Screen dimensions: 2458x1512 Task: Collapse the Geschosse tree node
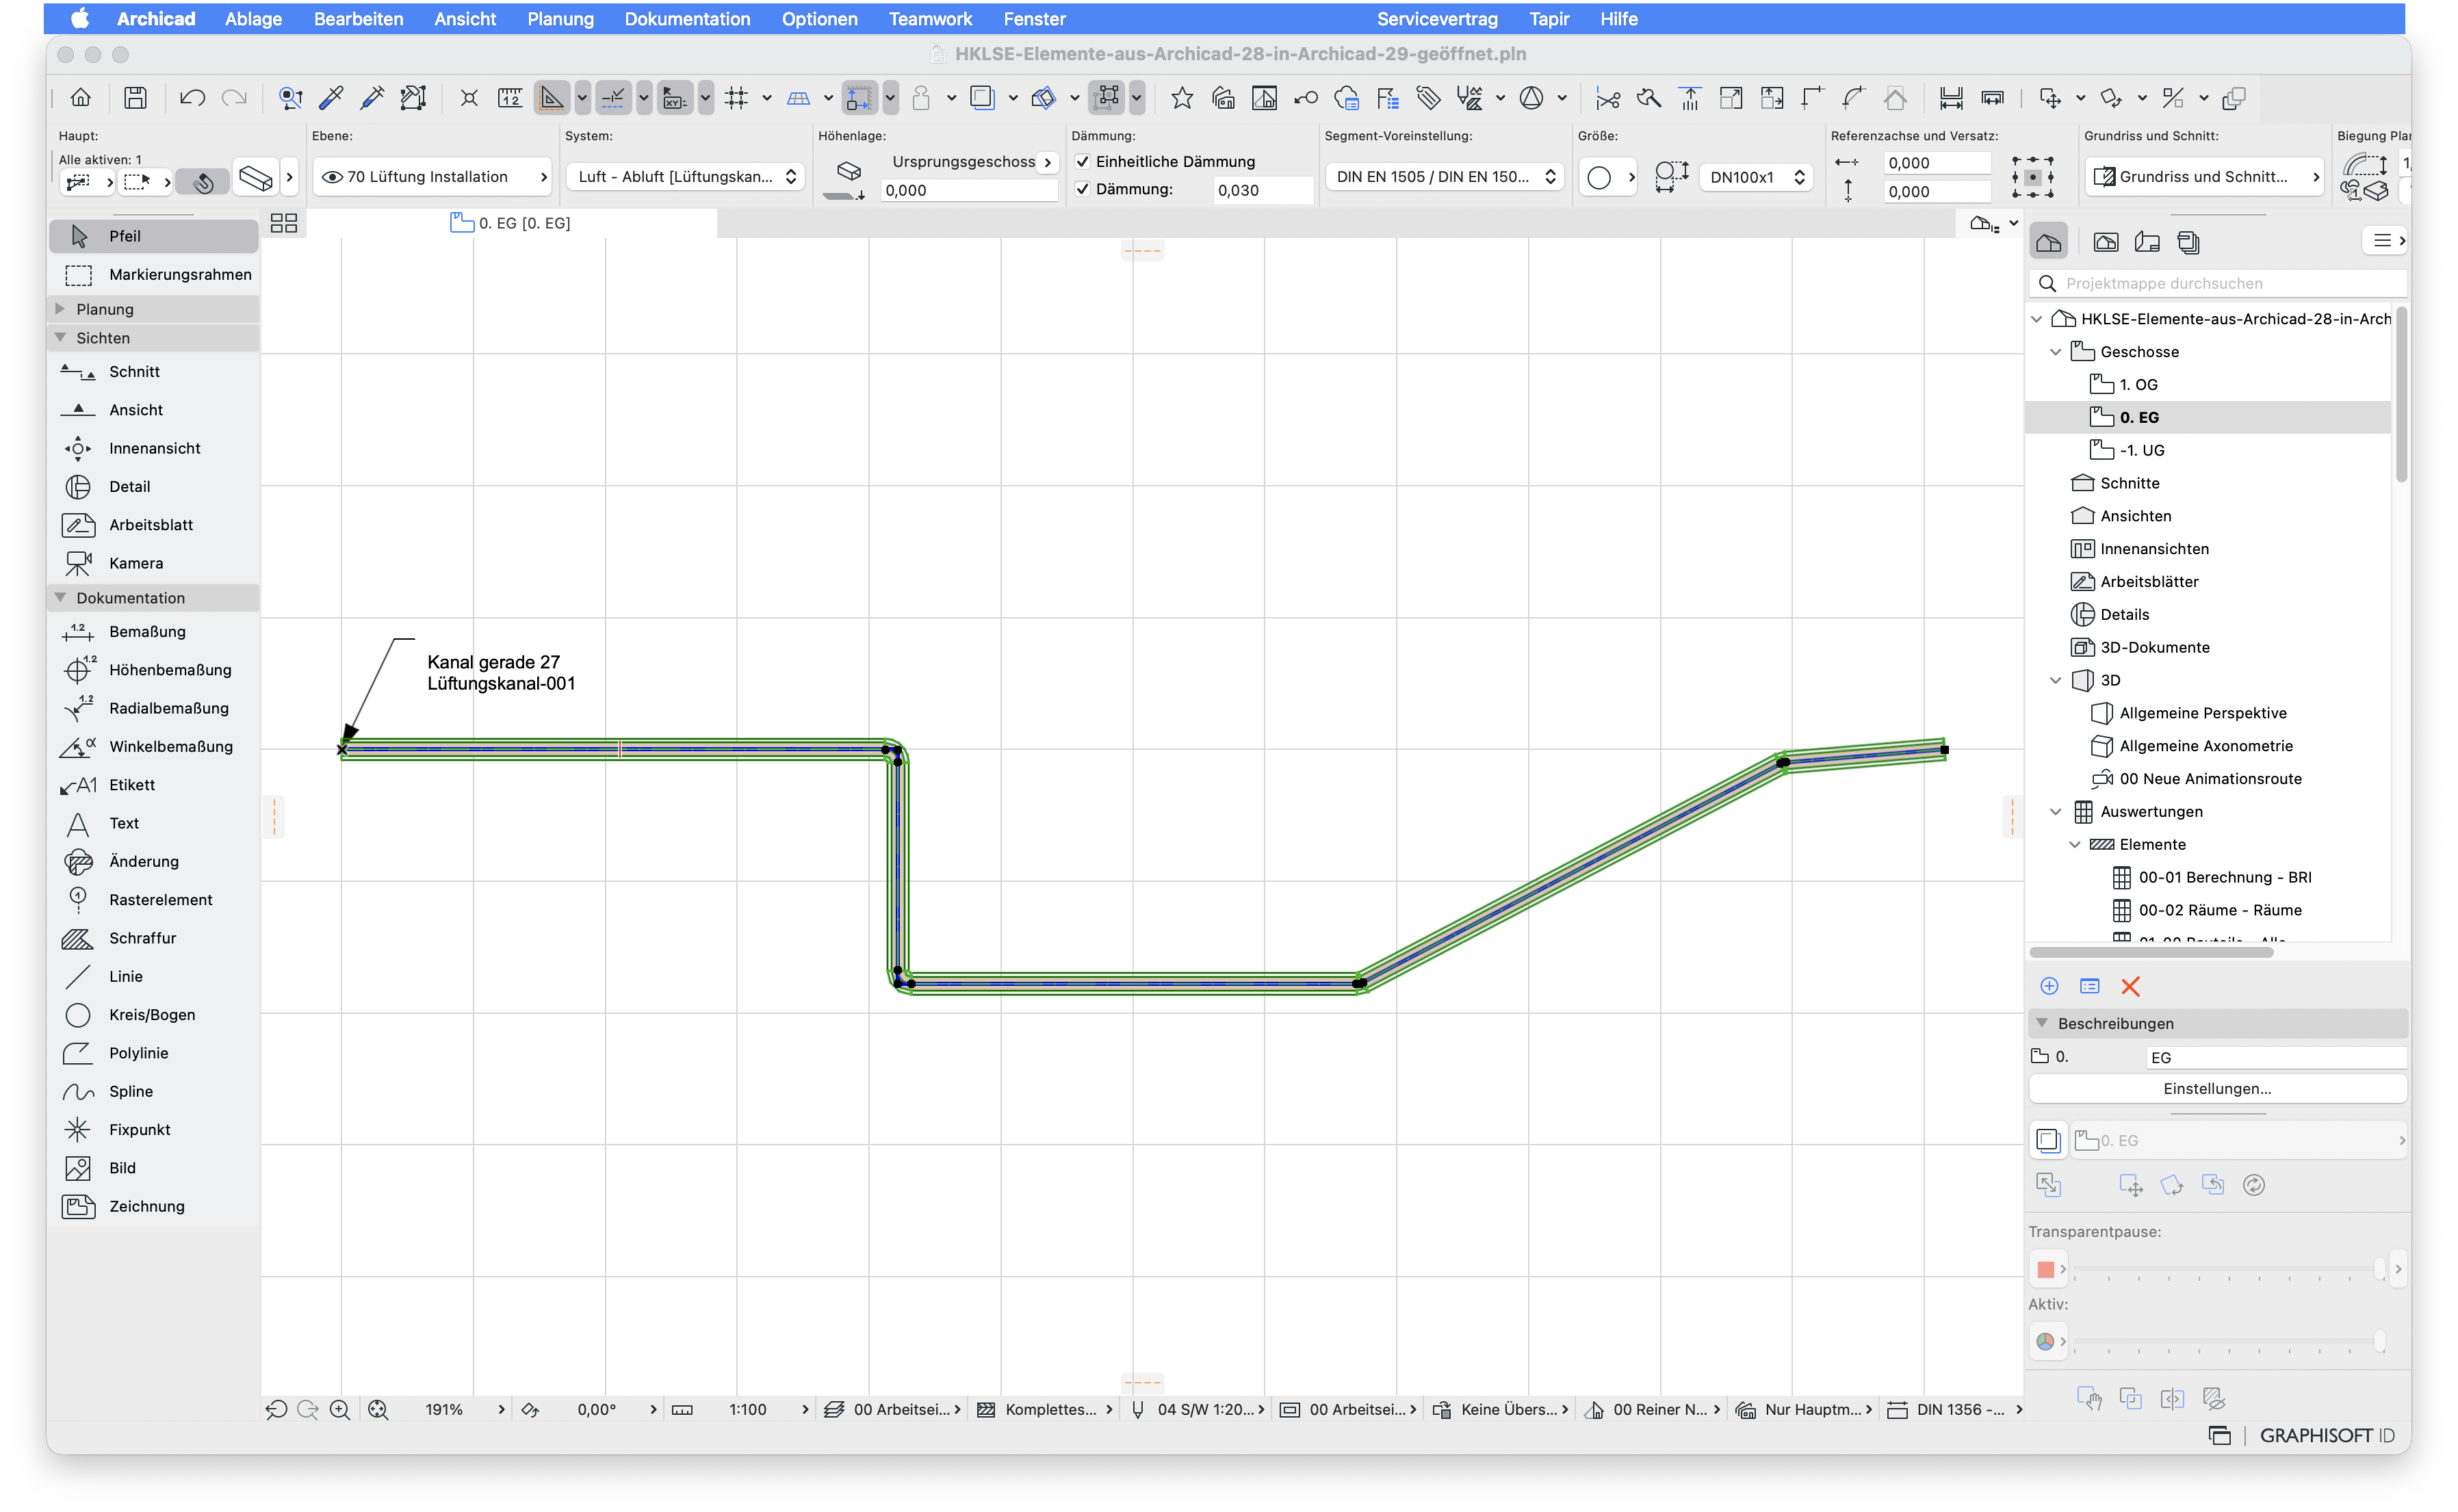(2055, 352)
